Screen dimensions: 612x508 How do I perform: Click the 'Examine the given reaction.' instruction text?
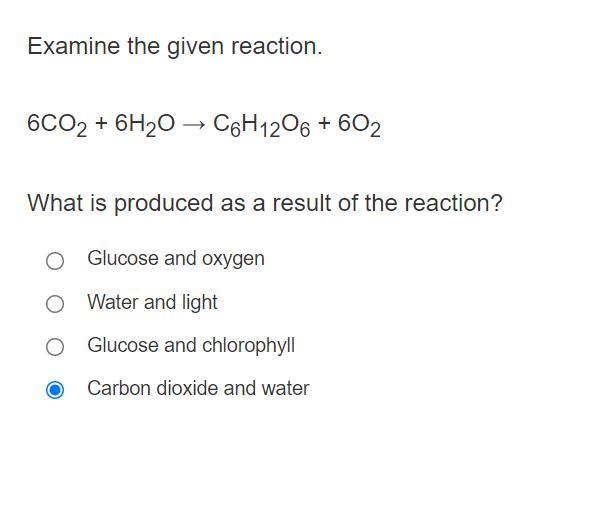click(x=175, y=47)
